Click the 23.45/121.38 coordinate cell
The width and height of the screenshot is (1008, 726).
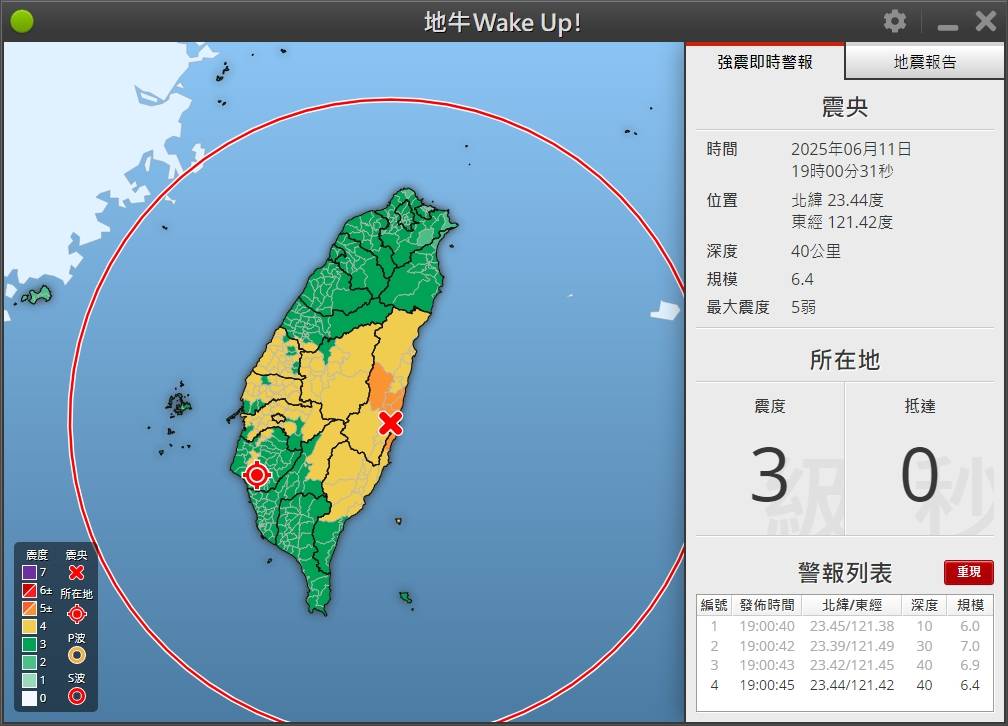pyautogui.click(x=852, y=626)
